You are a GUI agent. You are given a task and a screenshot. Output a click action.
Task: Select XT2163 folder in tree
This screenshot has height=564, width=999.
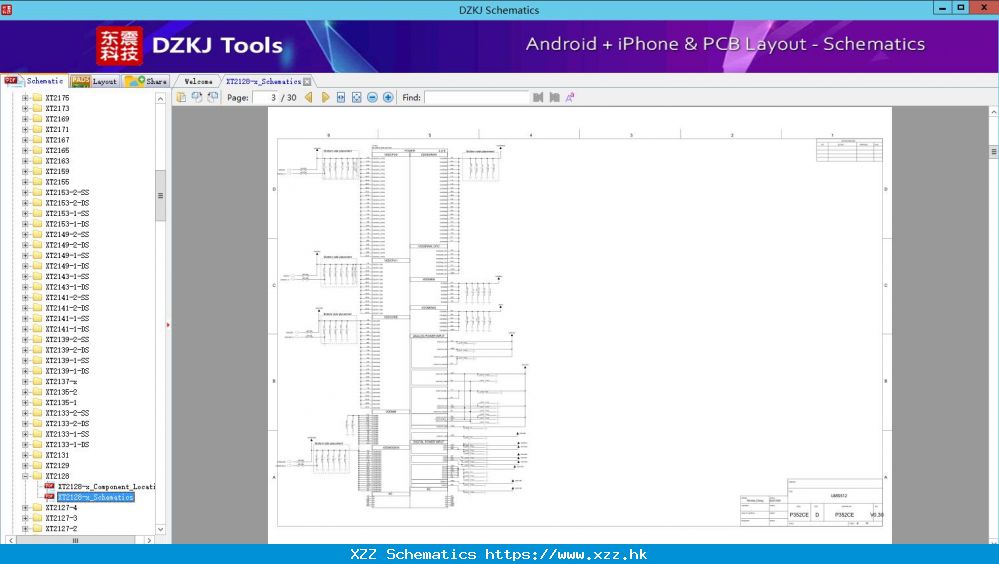tap(57, 161)
